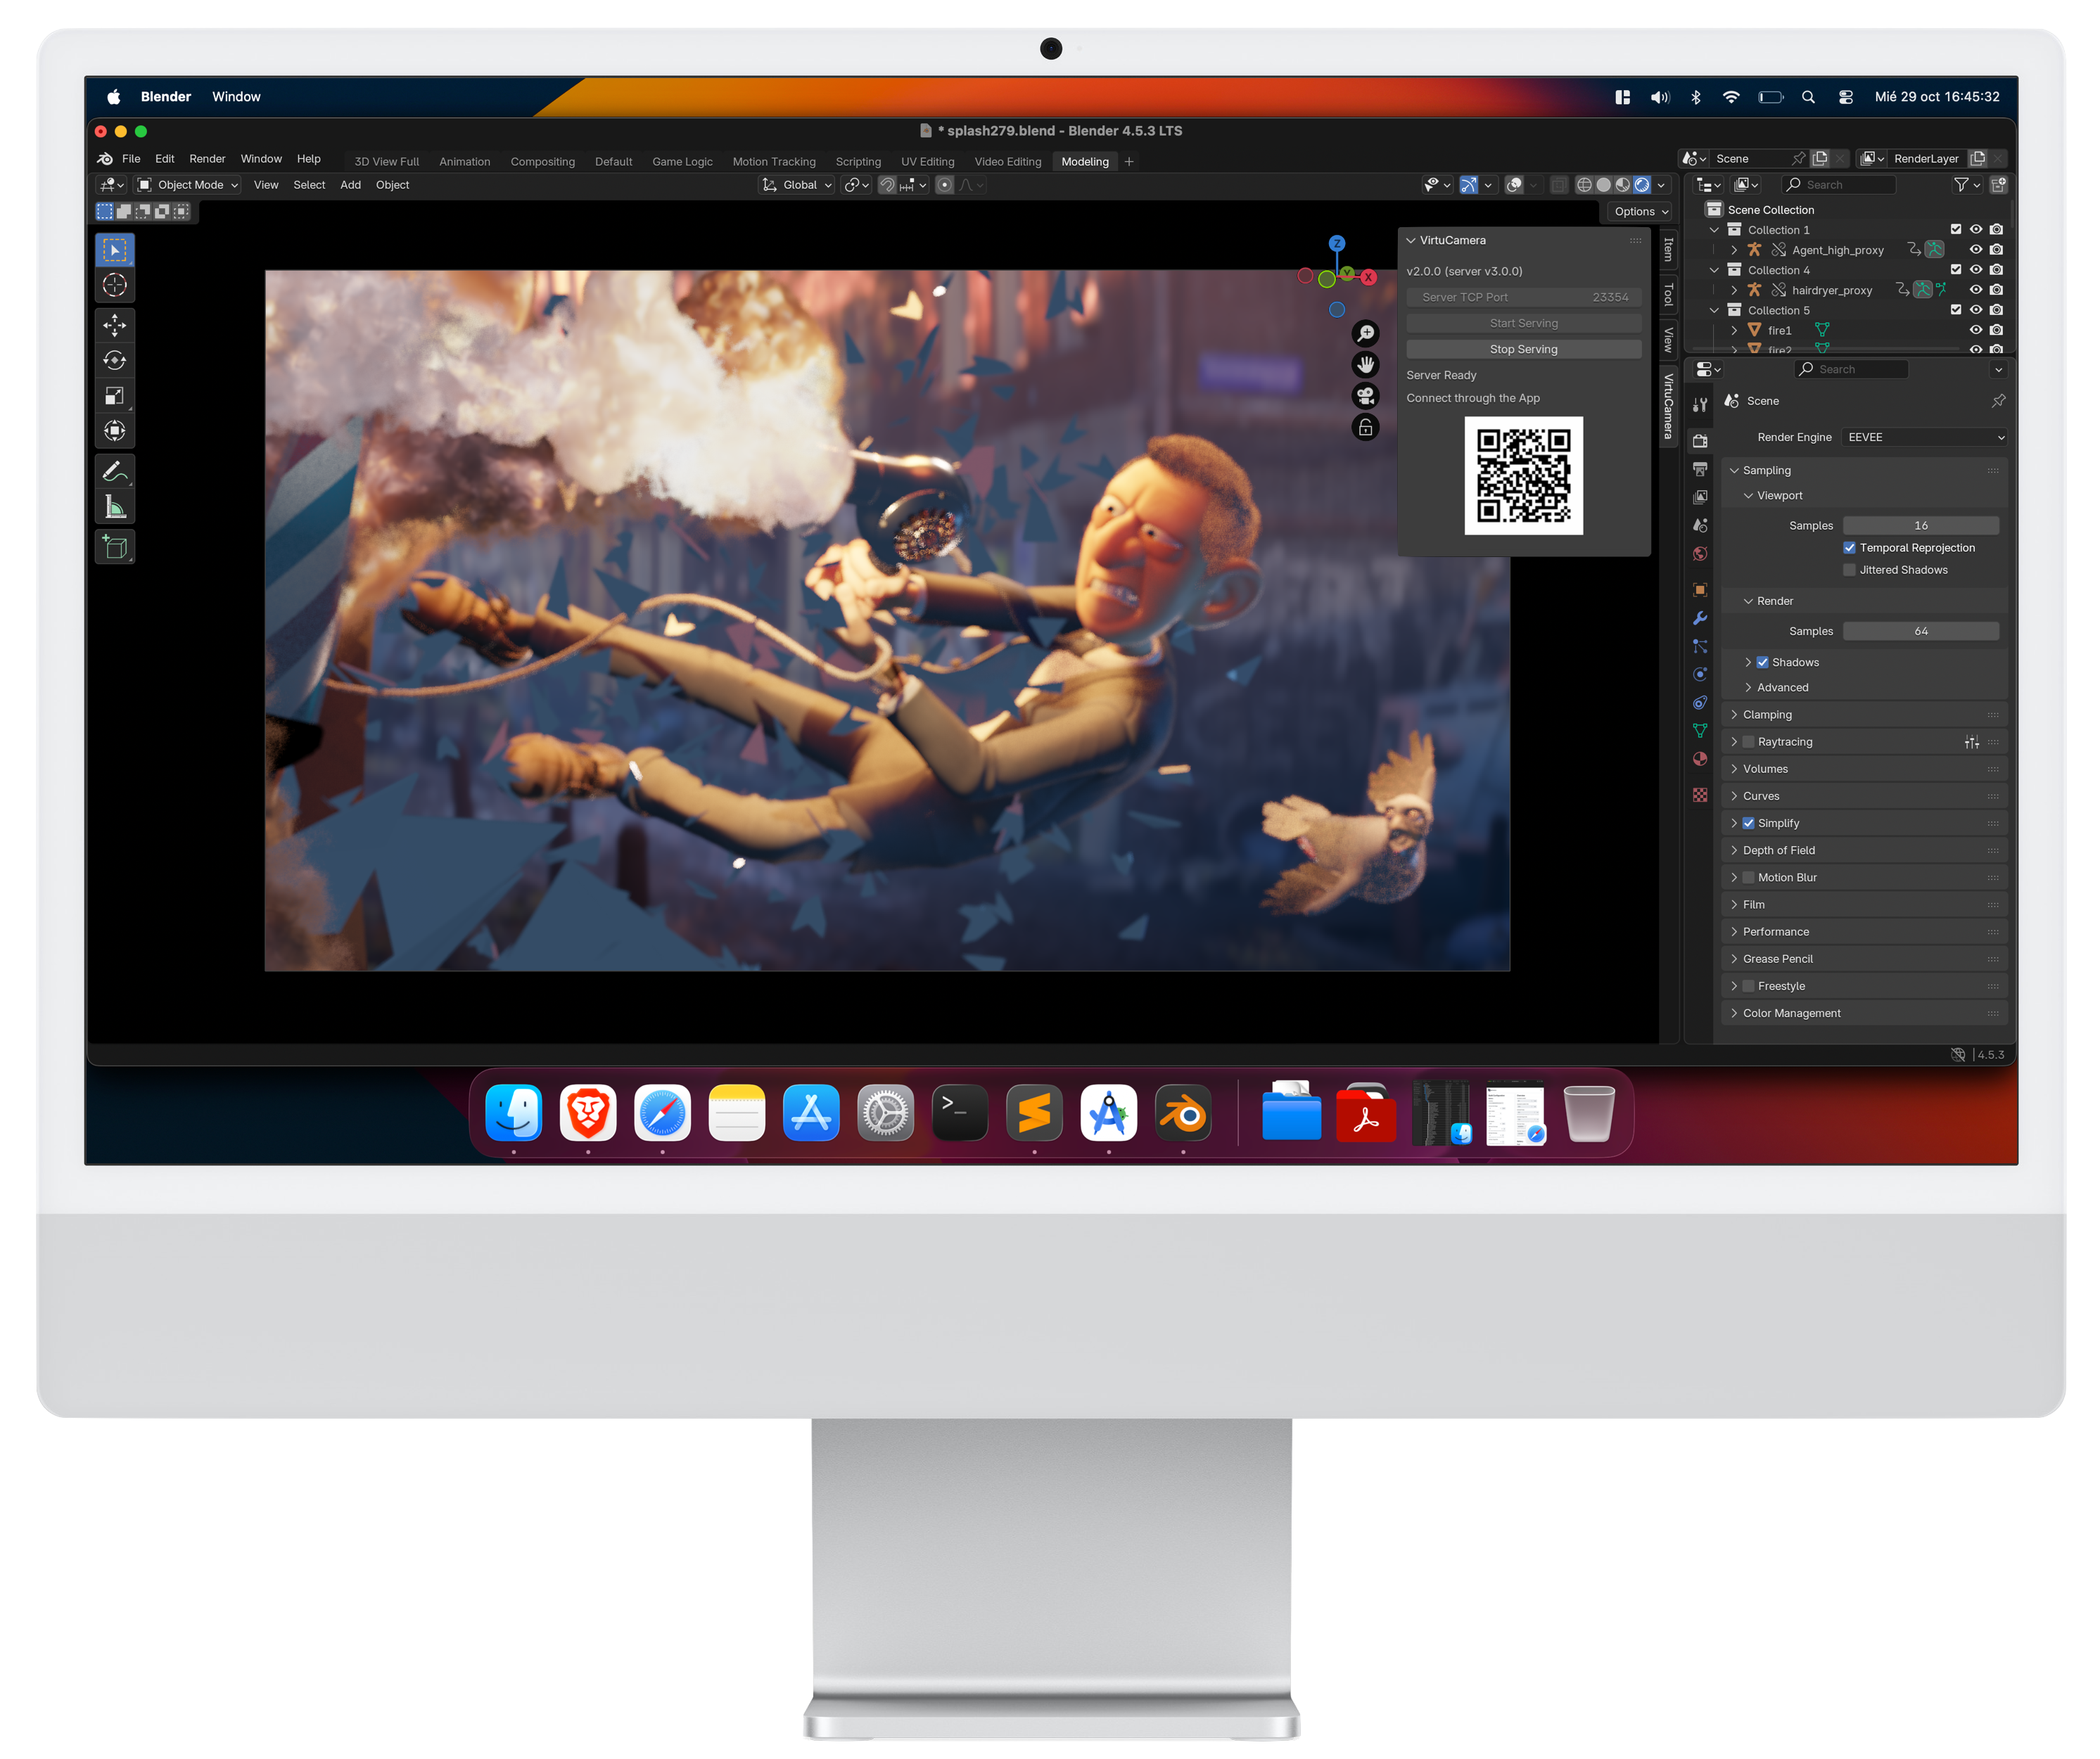Click the Stop Serving button

(1523, 349)
